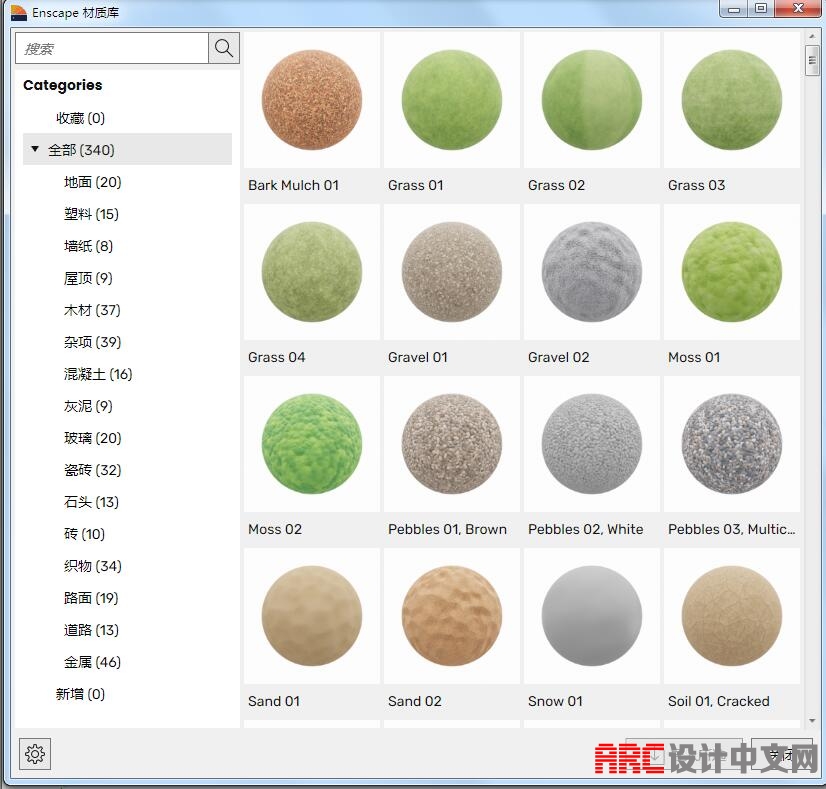Viewport: 826px width, 789px height.
Task: Select the Pebbles 03 multicolor sphere
Action: click(732, 444)
